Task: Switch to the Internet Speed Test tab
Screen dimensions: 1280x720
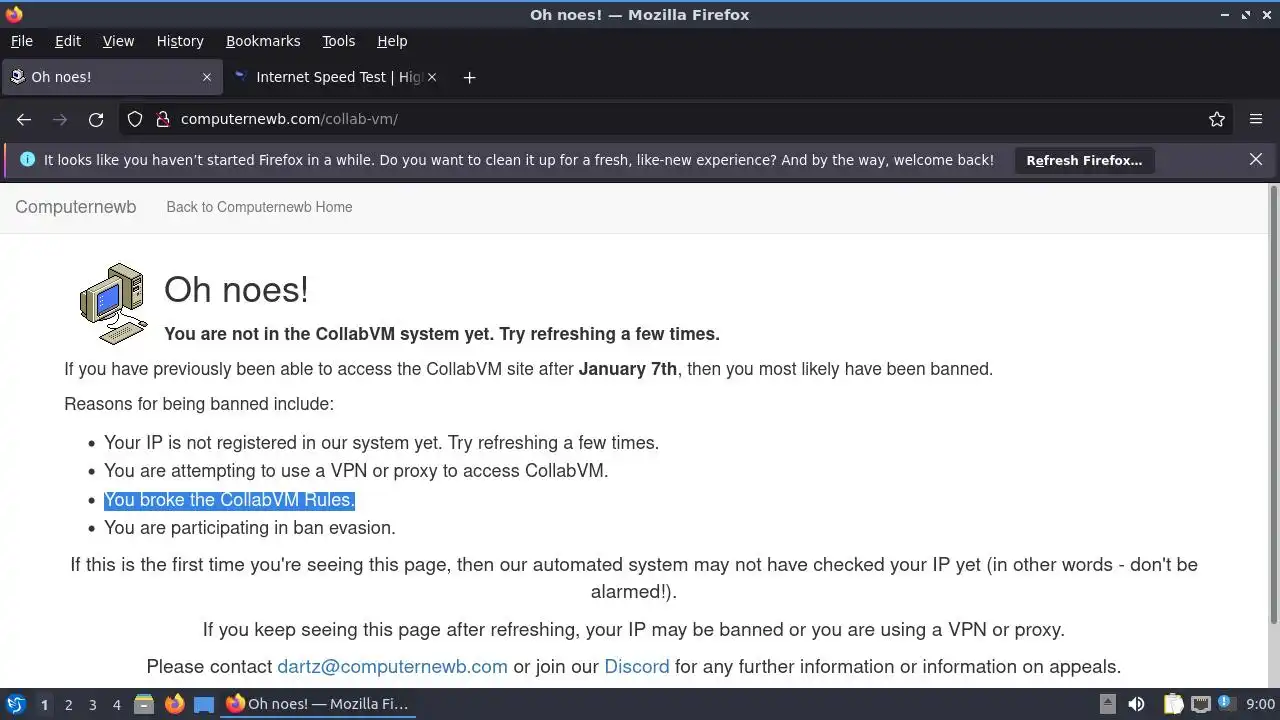Action: point(336,77)
